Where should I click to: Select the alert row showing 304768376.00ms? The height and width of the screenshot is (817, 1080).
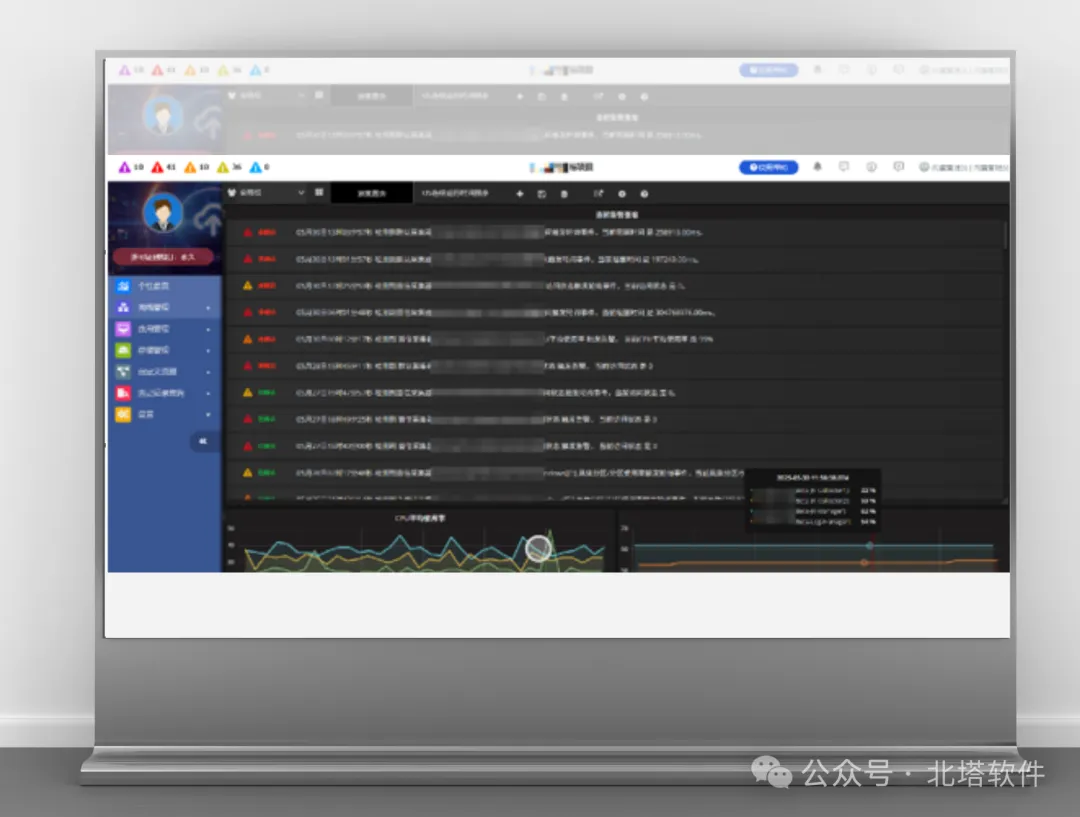coord(614,313)
